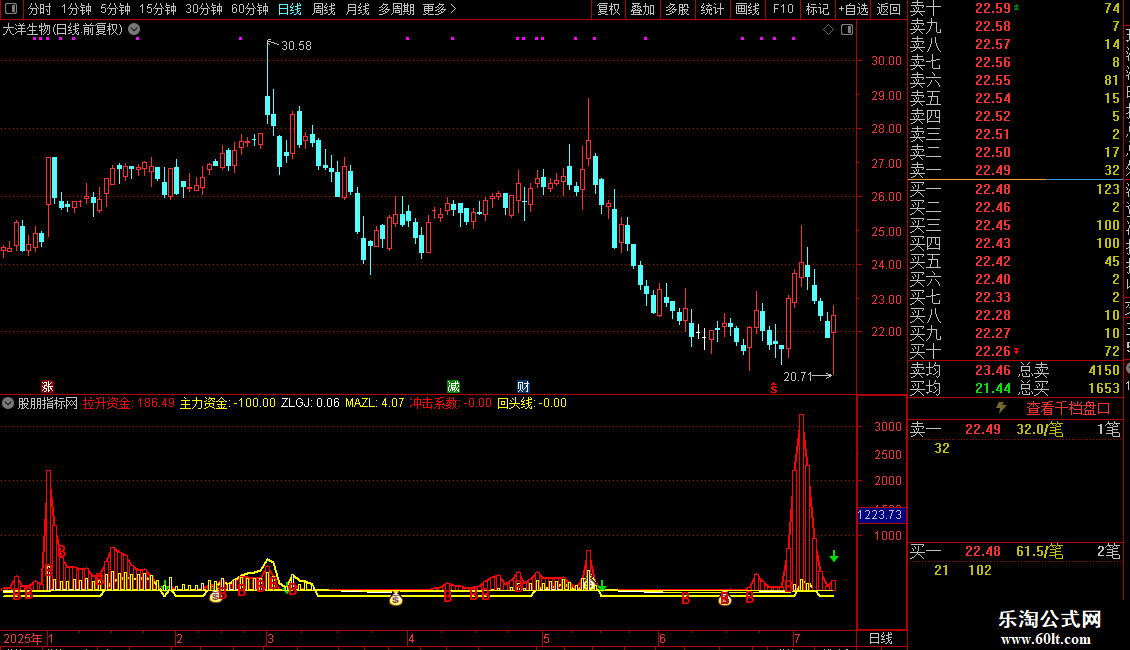Click the 买均 21.44 value

(992, 388)
